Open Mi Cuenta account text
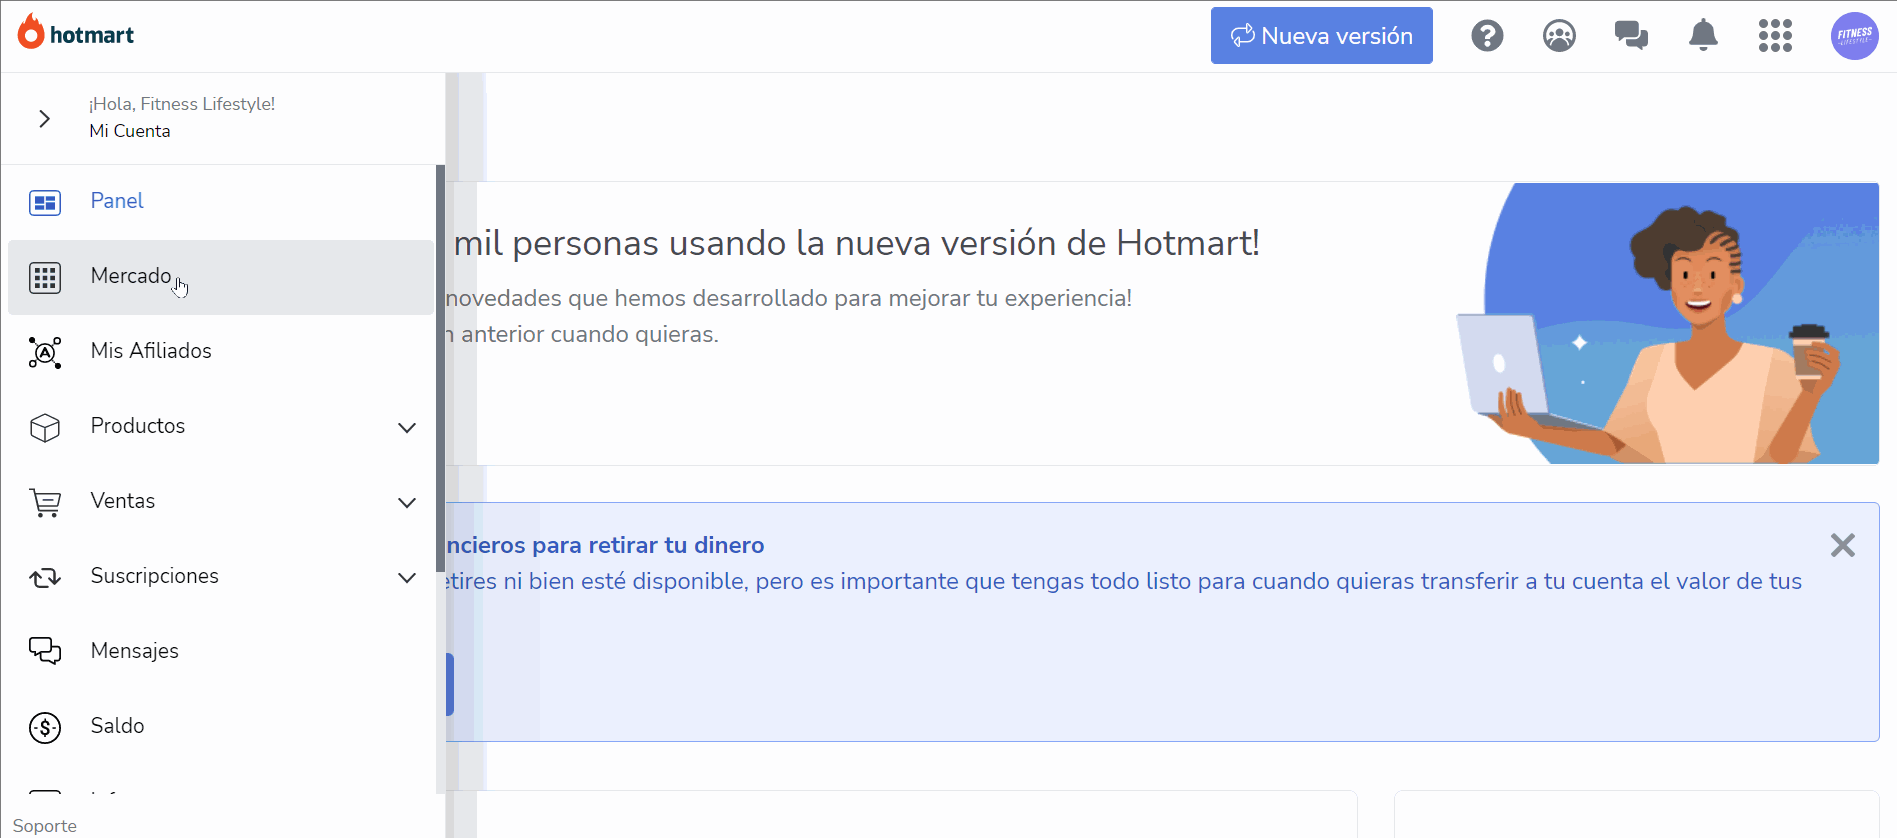1897x838 pixels. tap(129, 131)
